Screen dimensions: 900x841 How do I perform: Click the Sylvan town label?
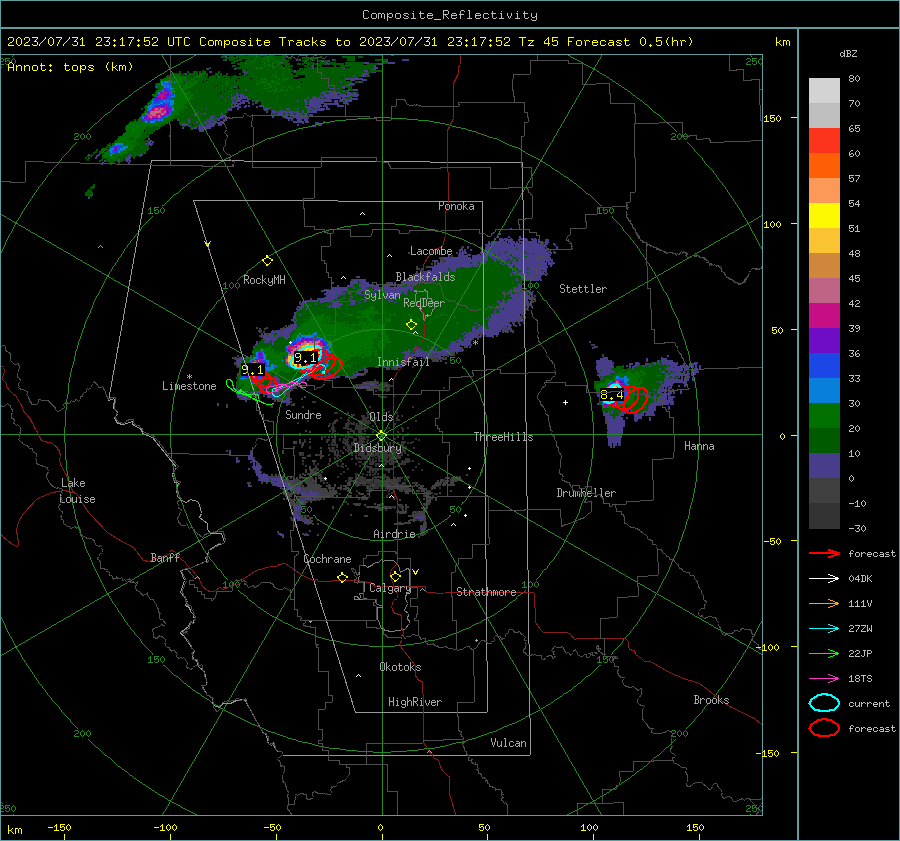[382, 295]
